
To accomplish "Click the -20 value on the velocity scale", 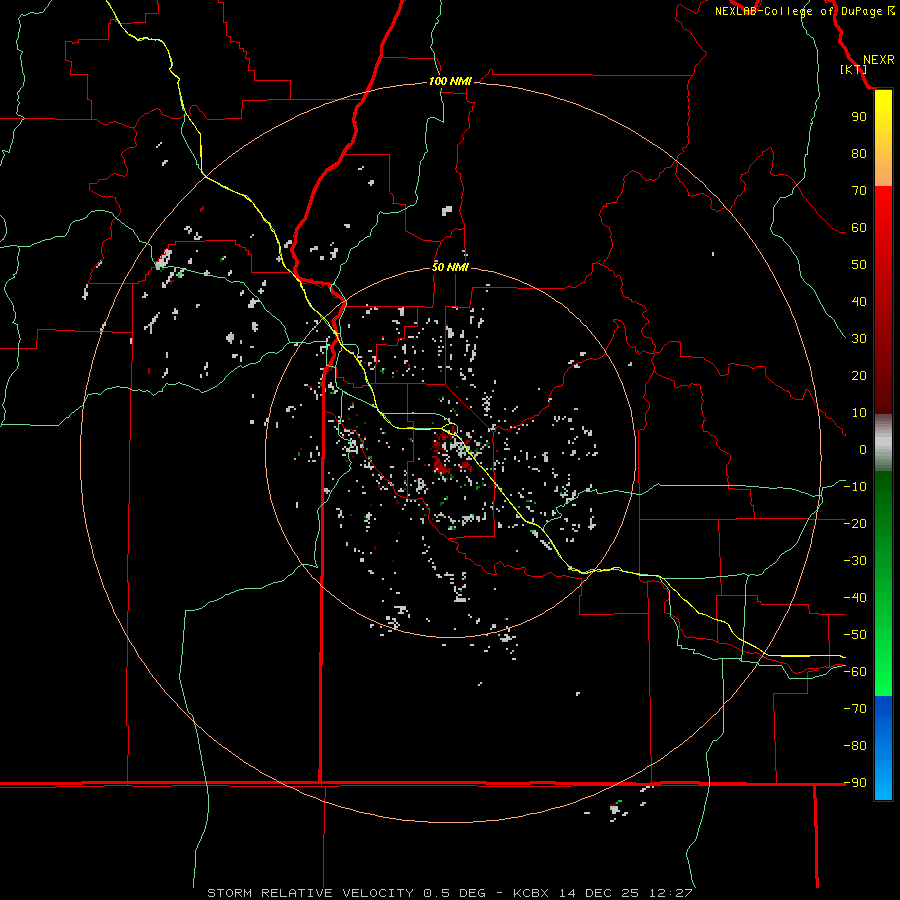I will 855,523.
